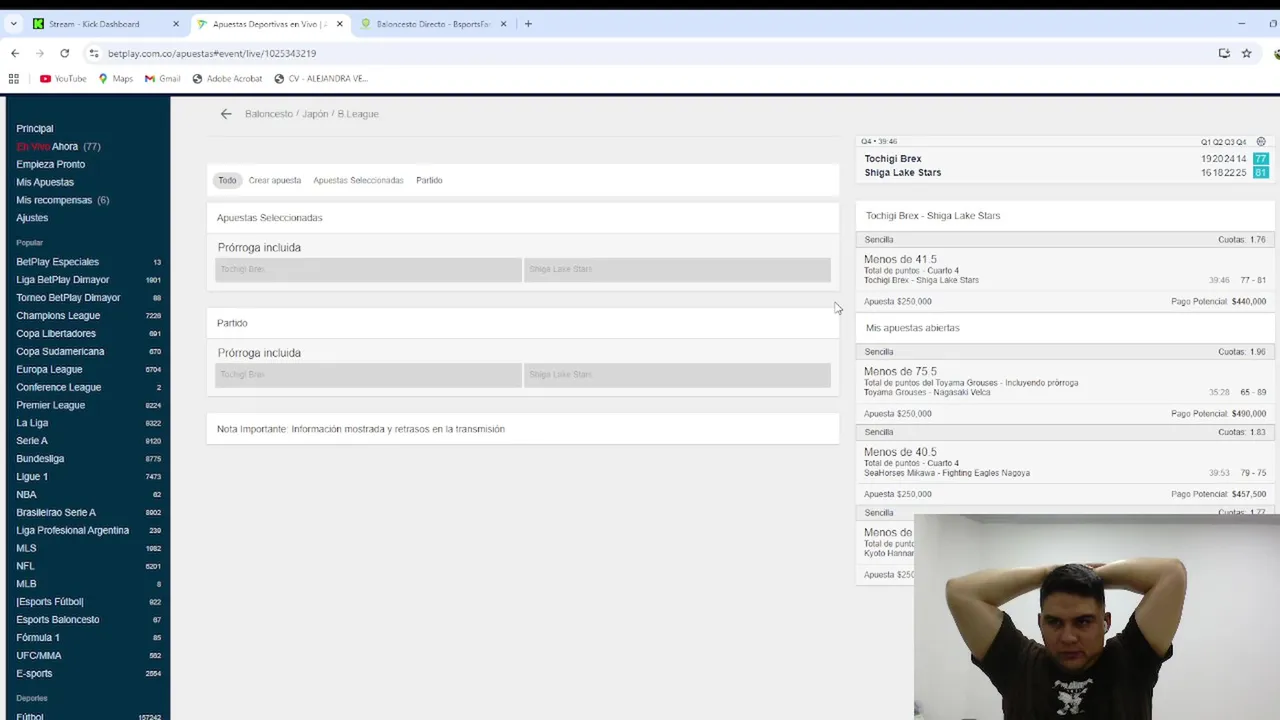Open Ajustes in sidebar
The width and height of the screenshot is (1280, 720).
coord(32,218)
